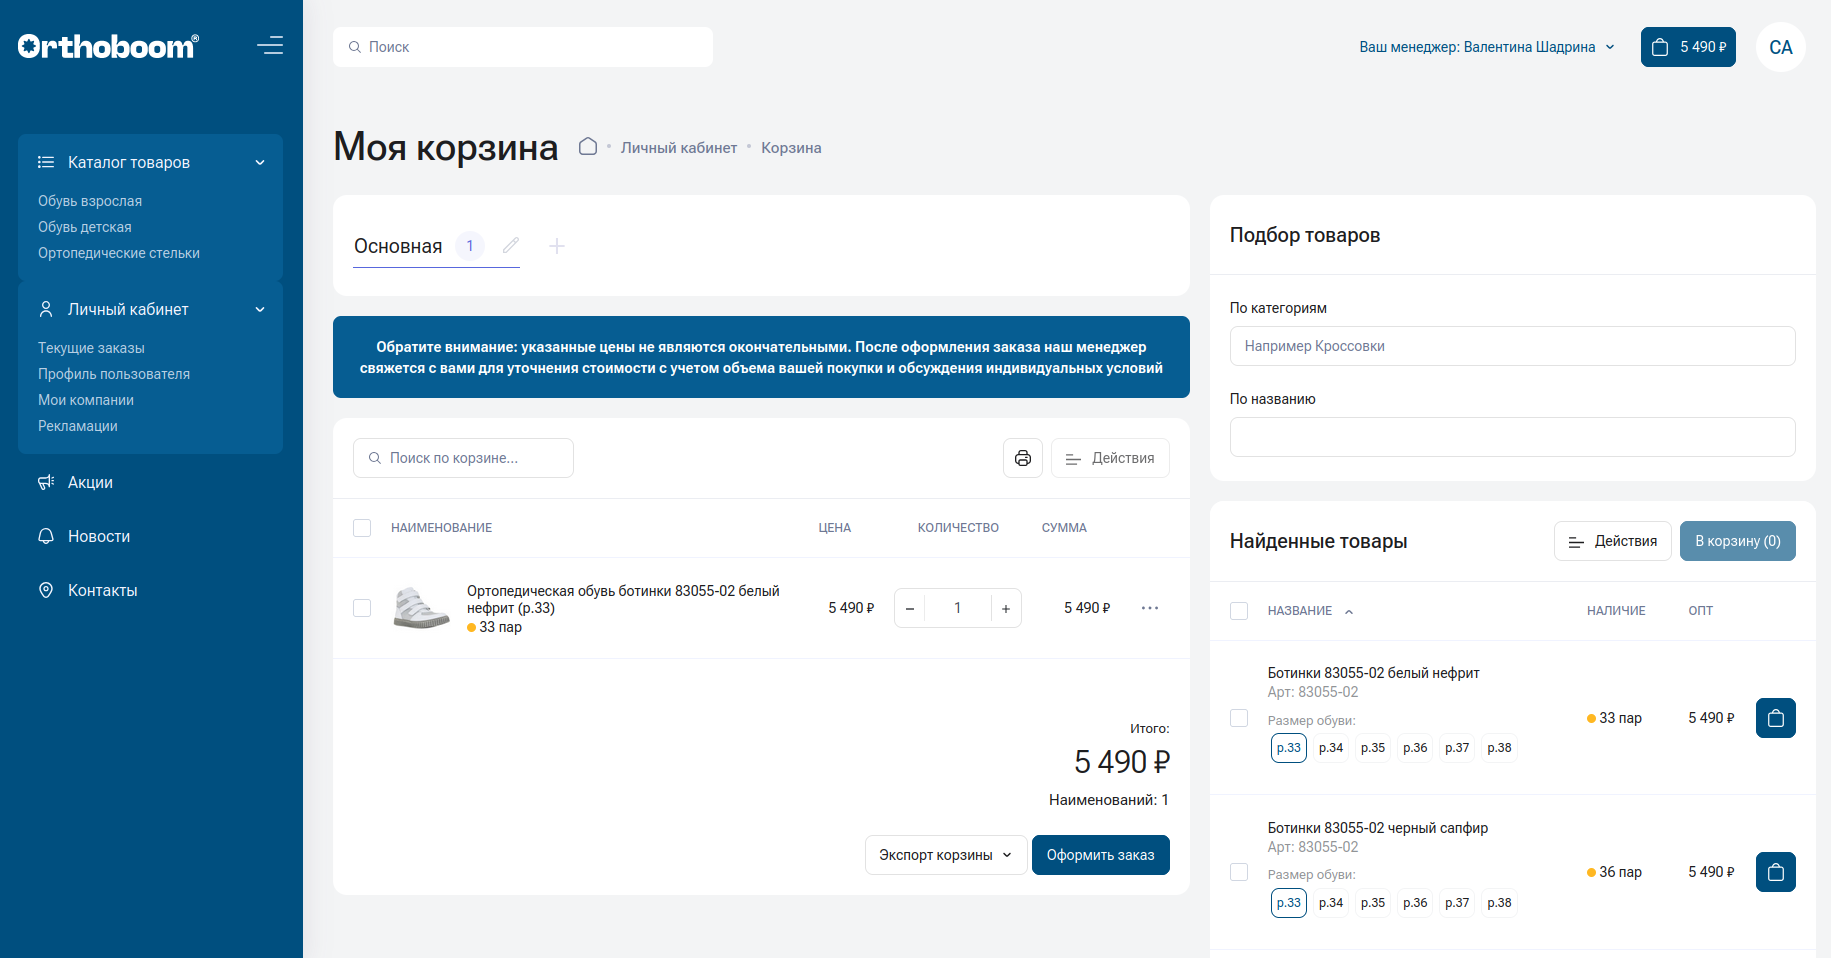The height and width of the screenshot is (958, 1831).
Task: Go to Текущие заказы menu item
Action: [91, 348]
